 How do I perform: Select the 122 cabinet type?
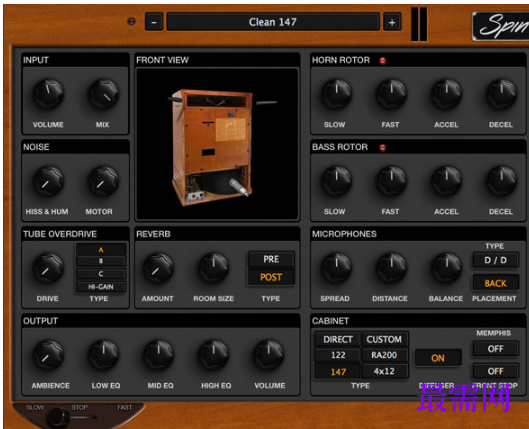click(338, 355)
